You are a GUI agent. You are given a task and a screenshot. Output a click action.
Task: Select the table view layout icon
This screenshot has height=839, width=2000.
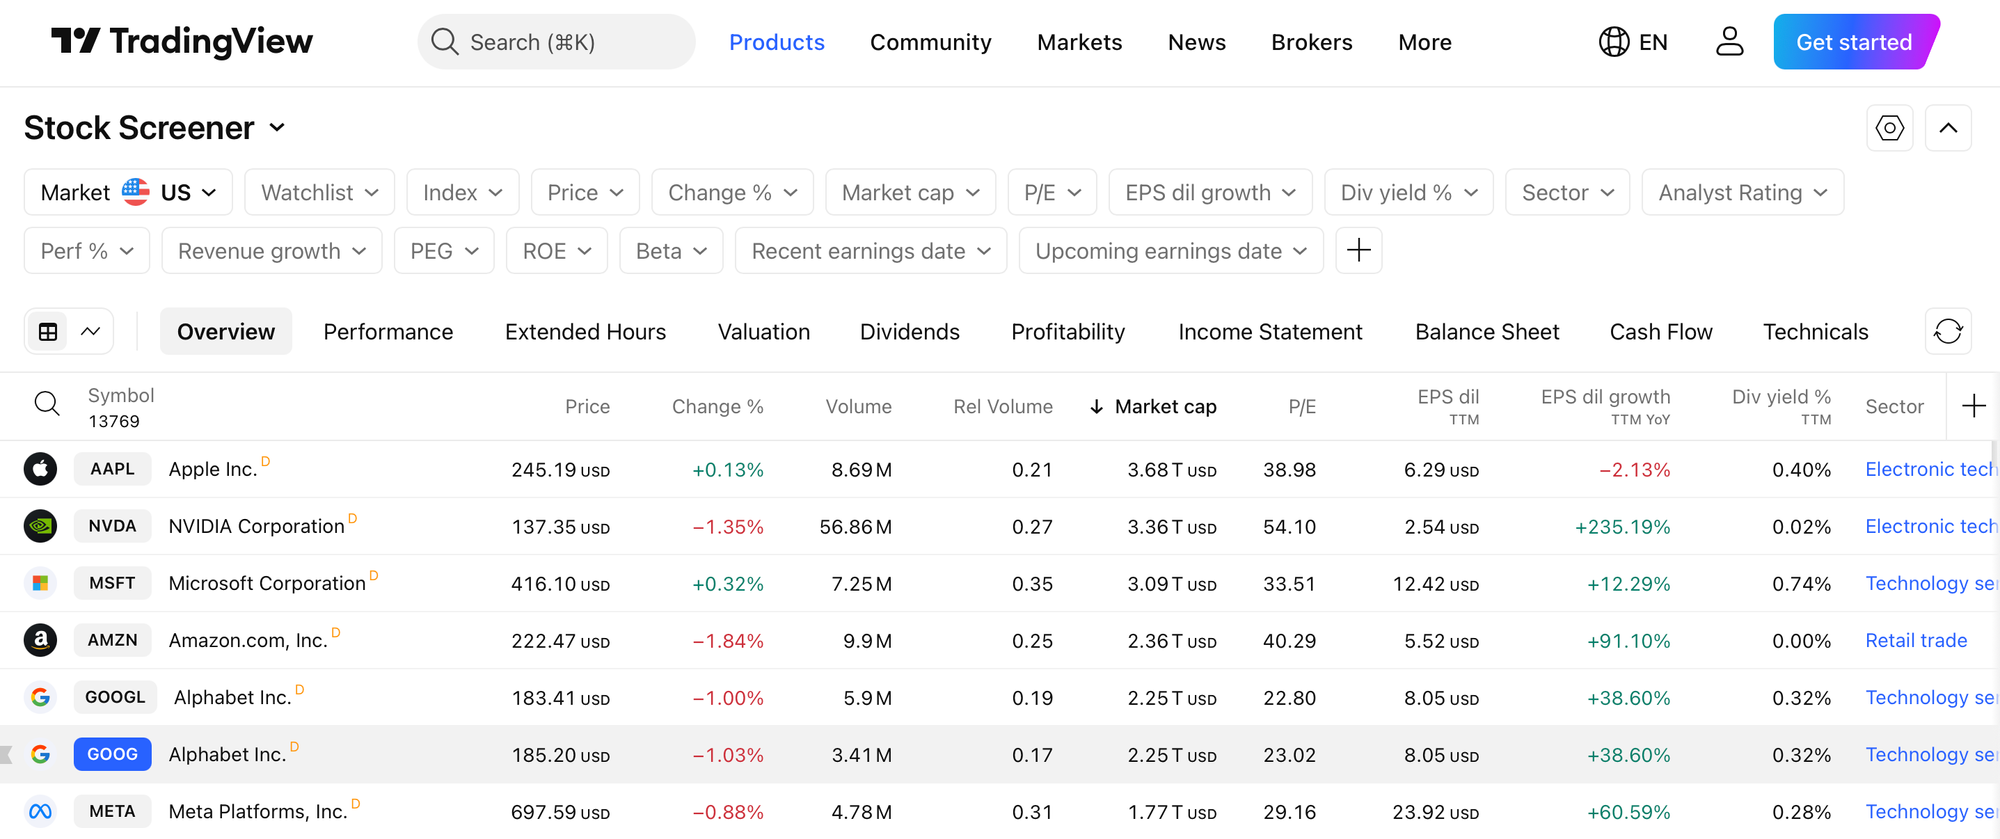(48, 331)
